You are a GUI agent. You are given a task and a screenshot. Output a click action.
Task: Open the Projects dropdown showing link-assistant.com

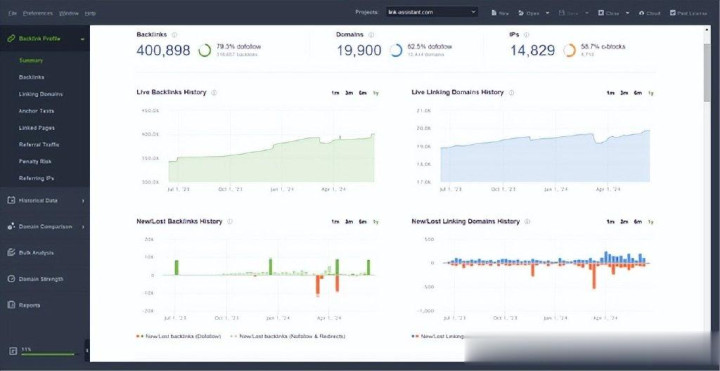[431, 12]
